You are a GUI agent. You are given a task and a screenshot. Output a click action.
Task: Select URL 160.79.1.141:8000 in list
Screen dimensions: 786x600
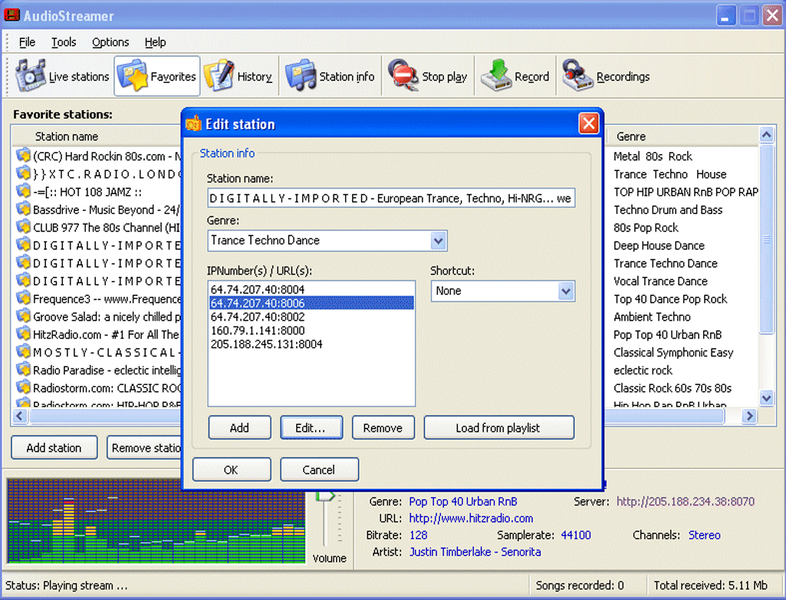click(311, 330)
